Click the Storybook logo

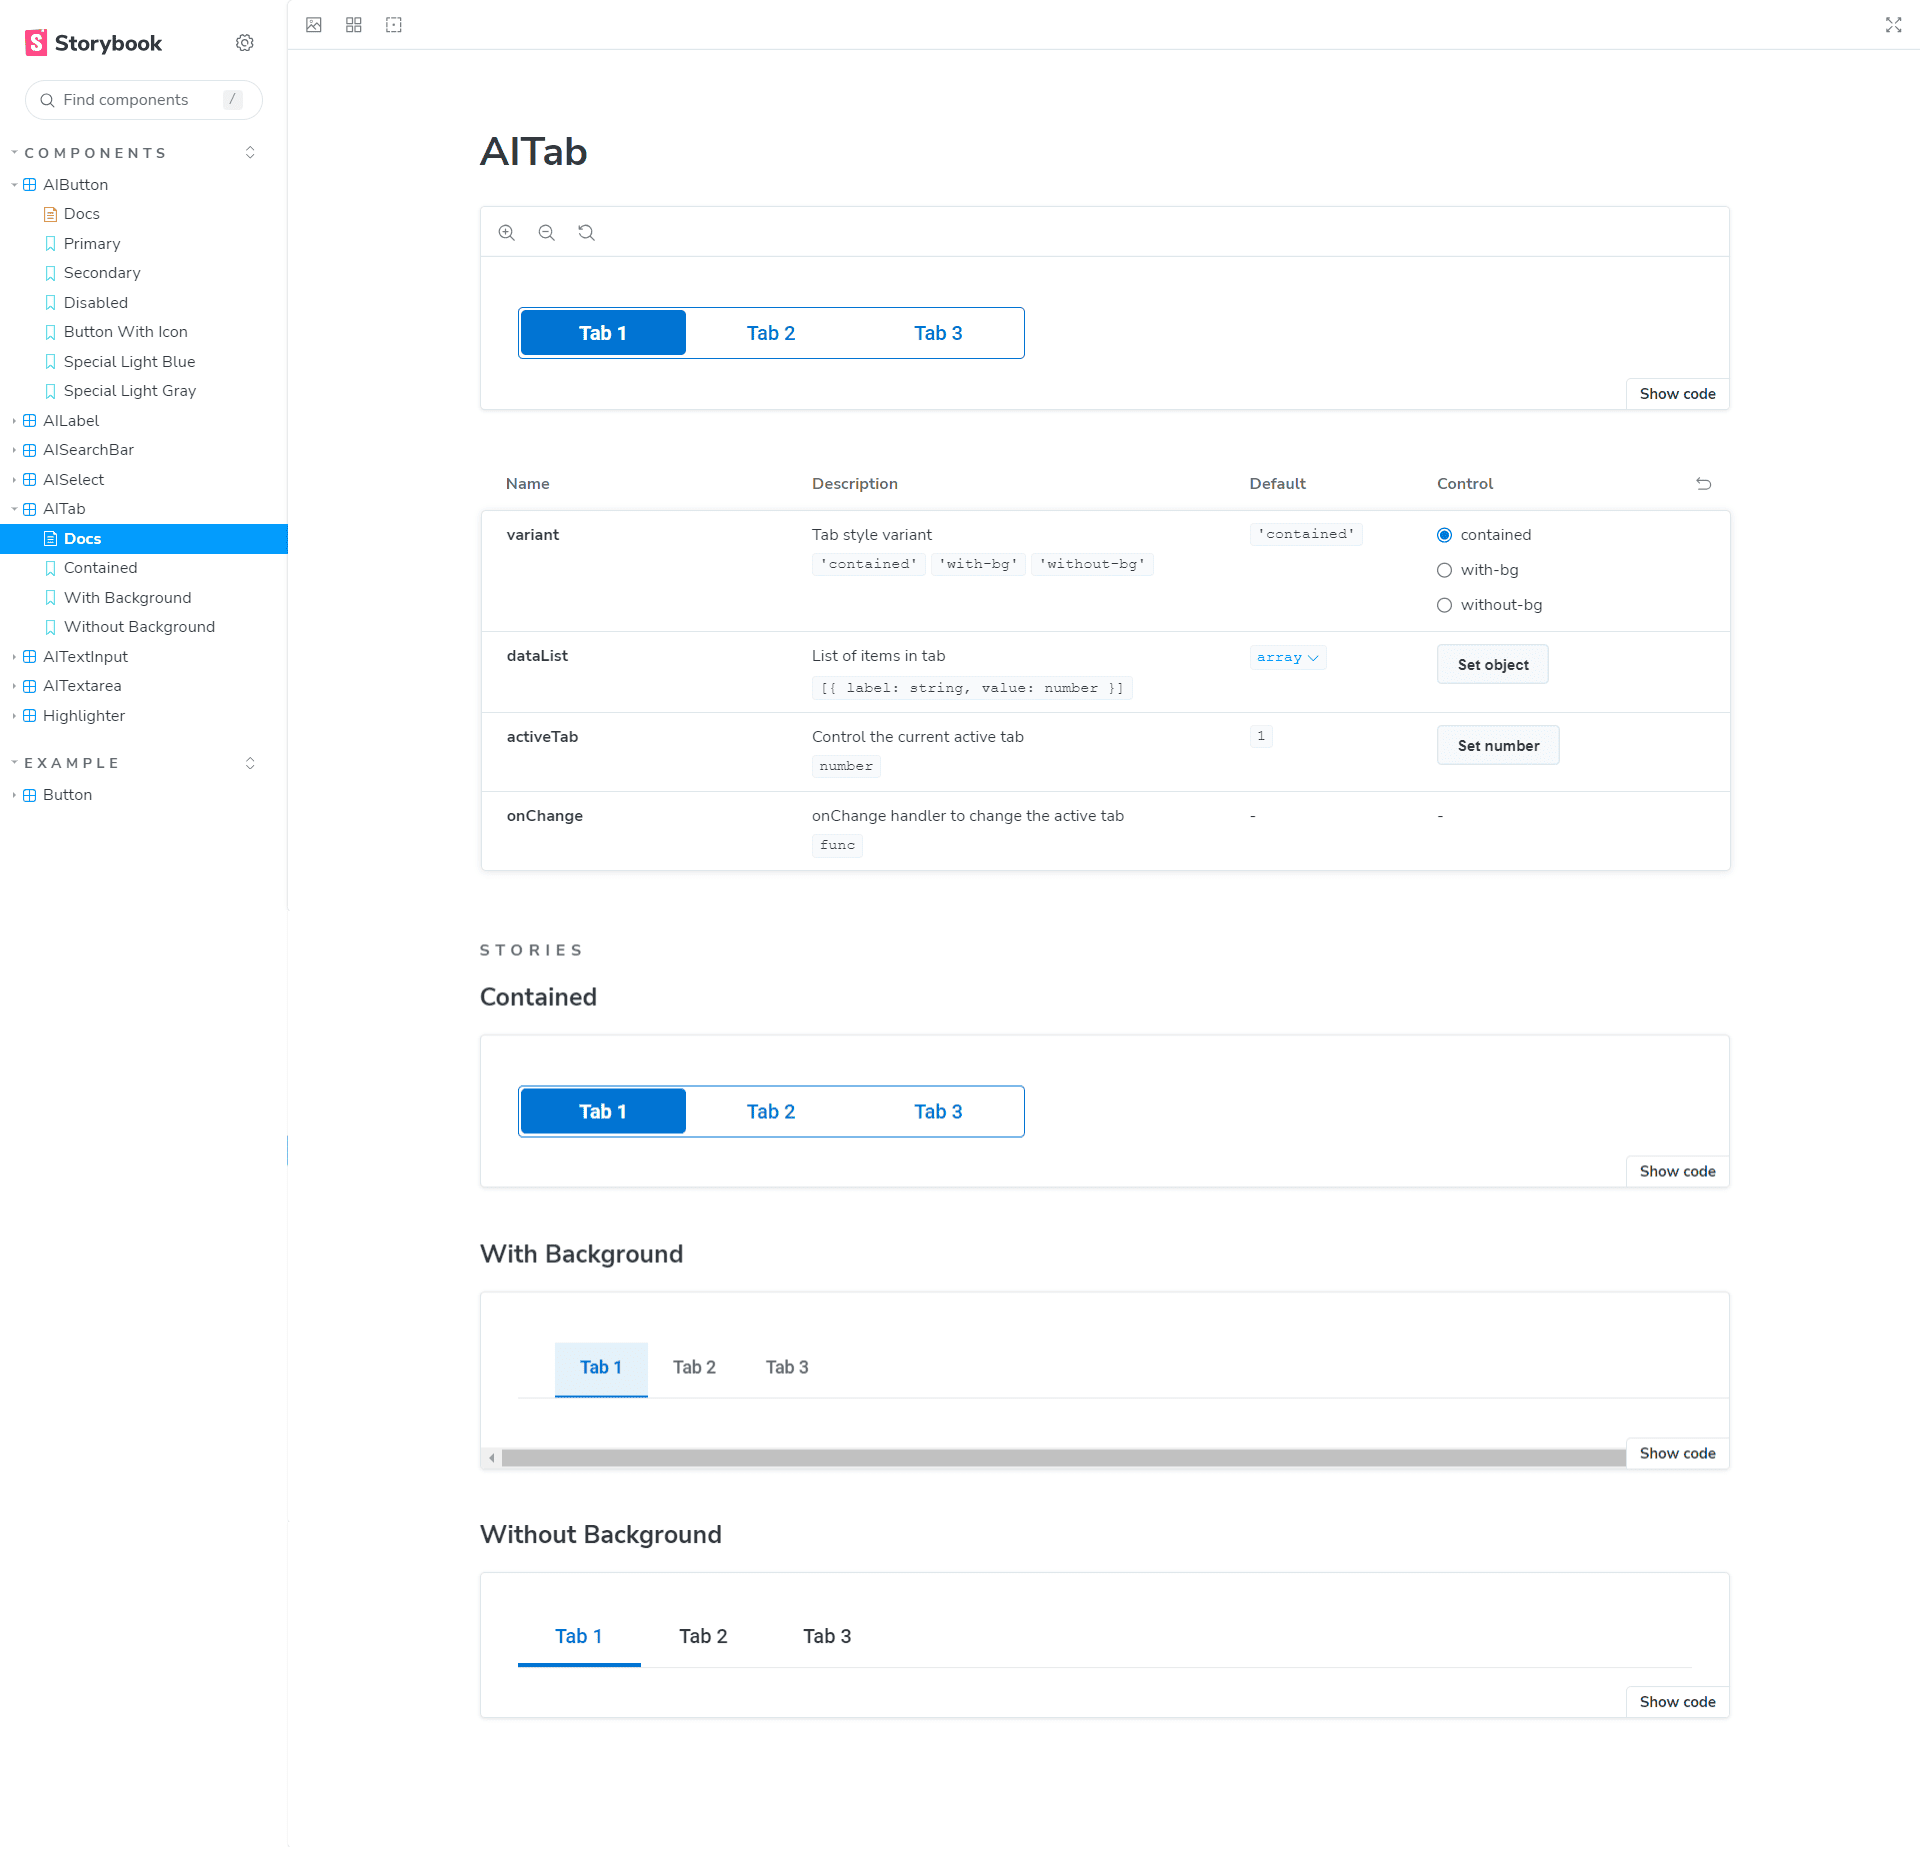[x=93, y=43]
